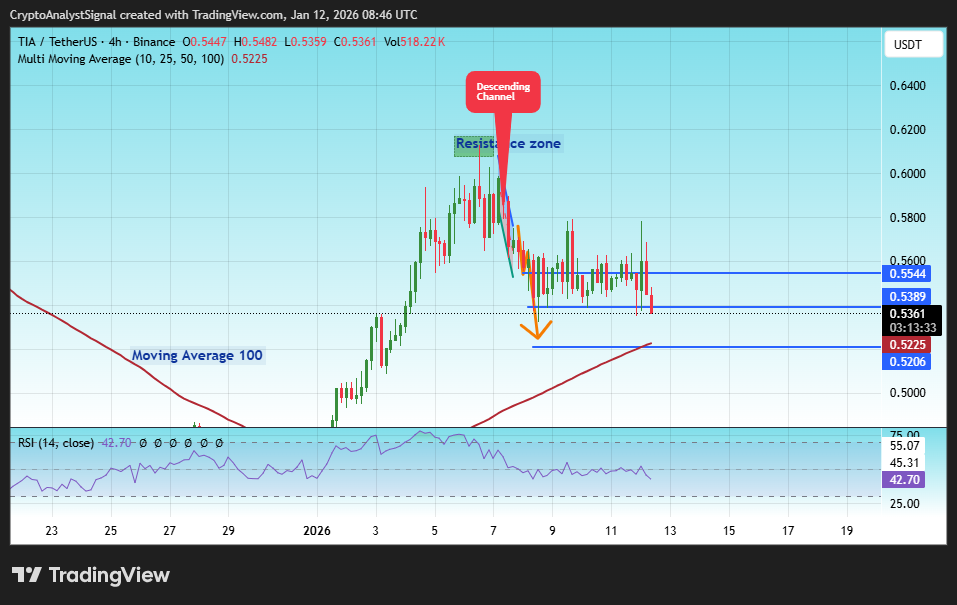Click the Vol 518.22K volume readout

tap(414, 42)
